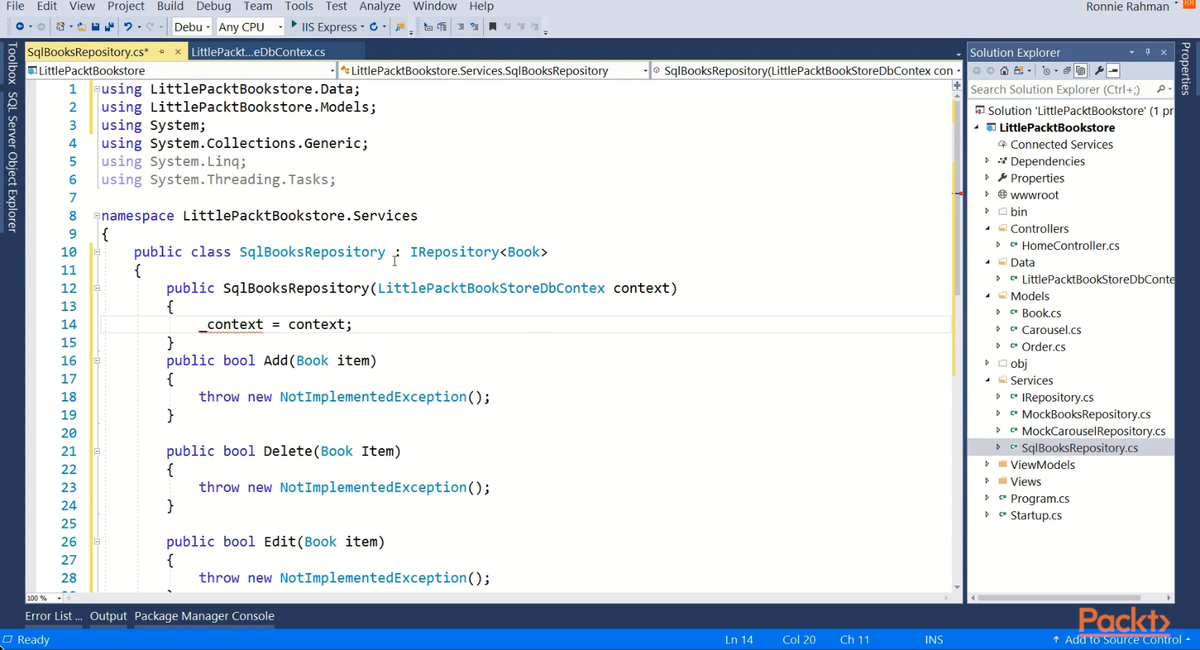Open the Build menu
This screenshot has width=1200, height=650.
(x=170, y=6)
